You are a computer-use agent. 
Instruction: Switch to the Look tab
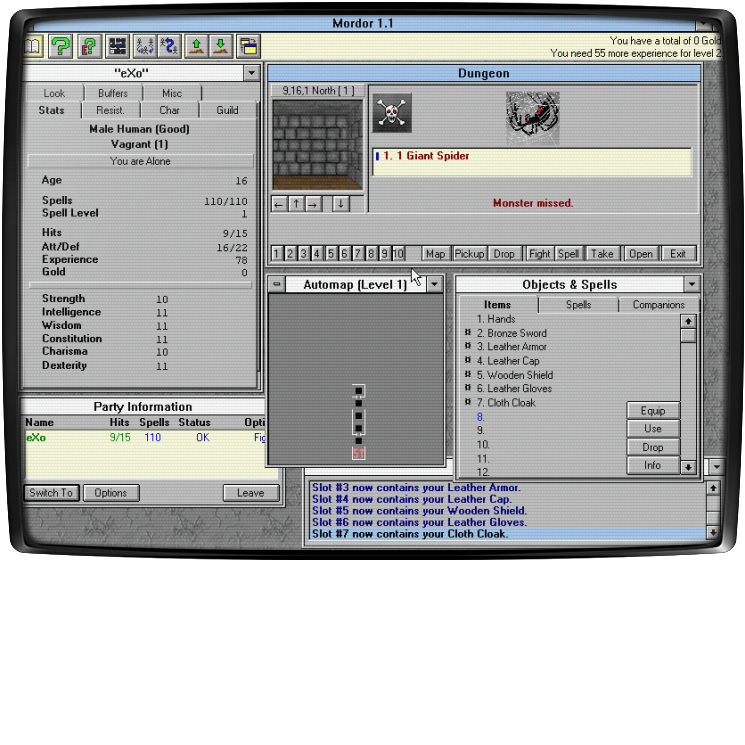(x=54, y=93)
